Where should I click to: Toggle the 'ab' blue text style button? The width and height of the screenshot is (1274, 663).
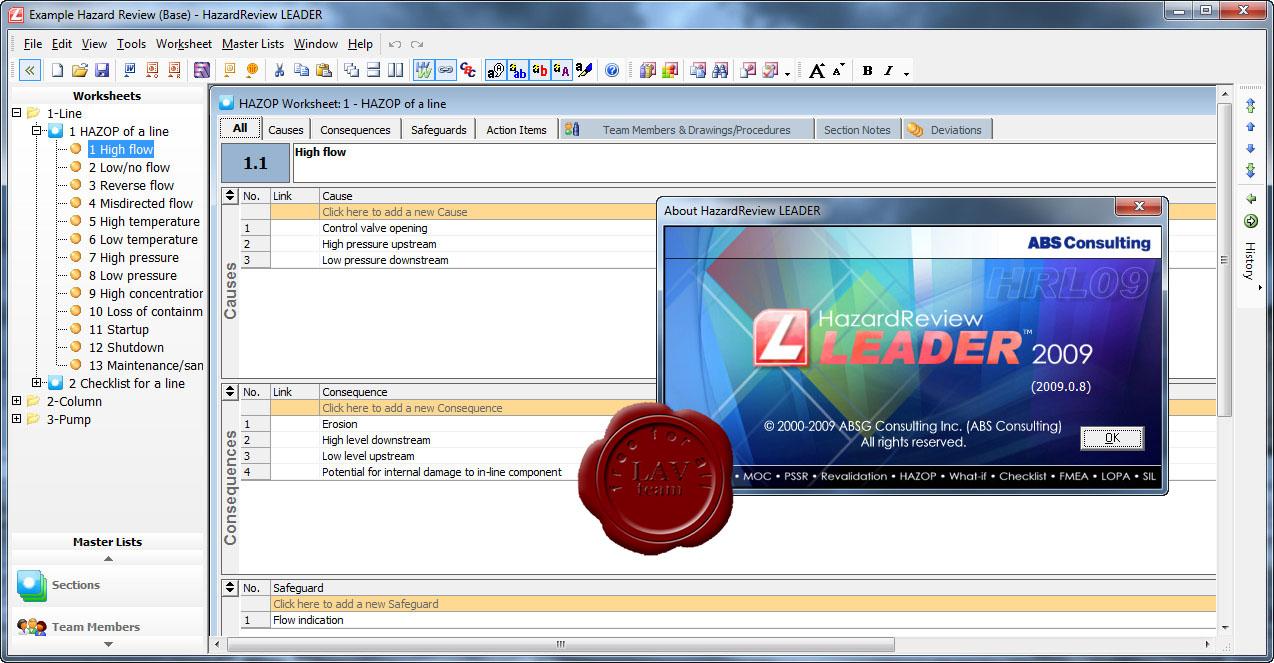pos(518,70)
